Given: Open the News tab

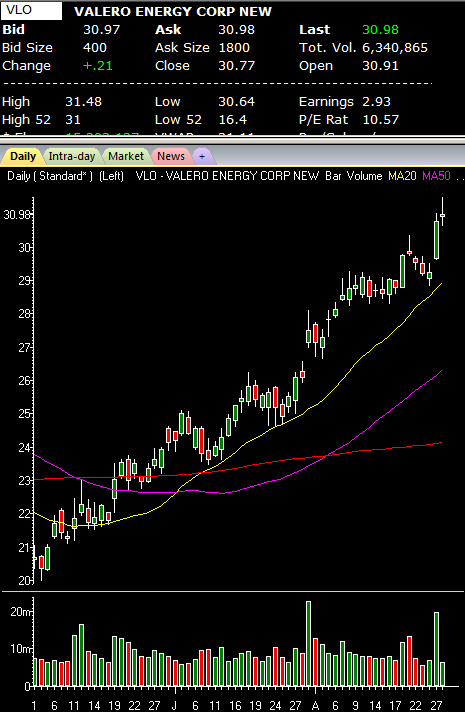Looking at the screenshot, I should point(171,156).
